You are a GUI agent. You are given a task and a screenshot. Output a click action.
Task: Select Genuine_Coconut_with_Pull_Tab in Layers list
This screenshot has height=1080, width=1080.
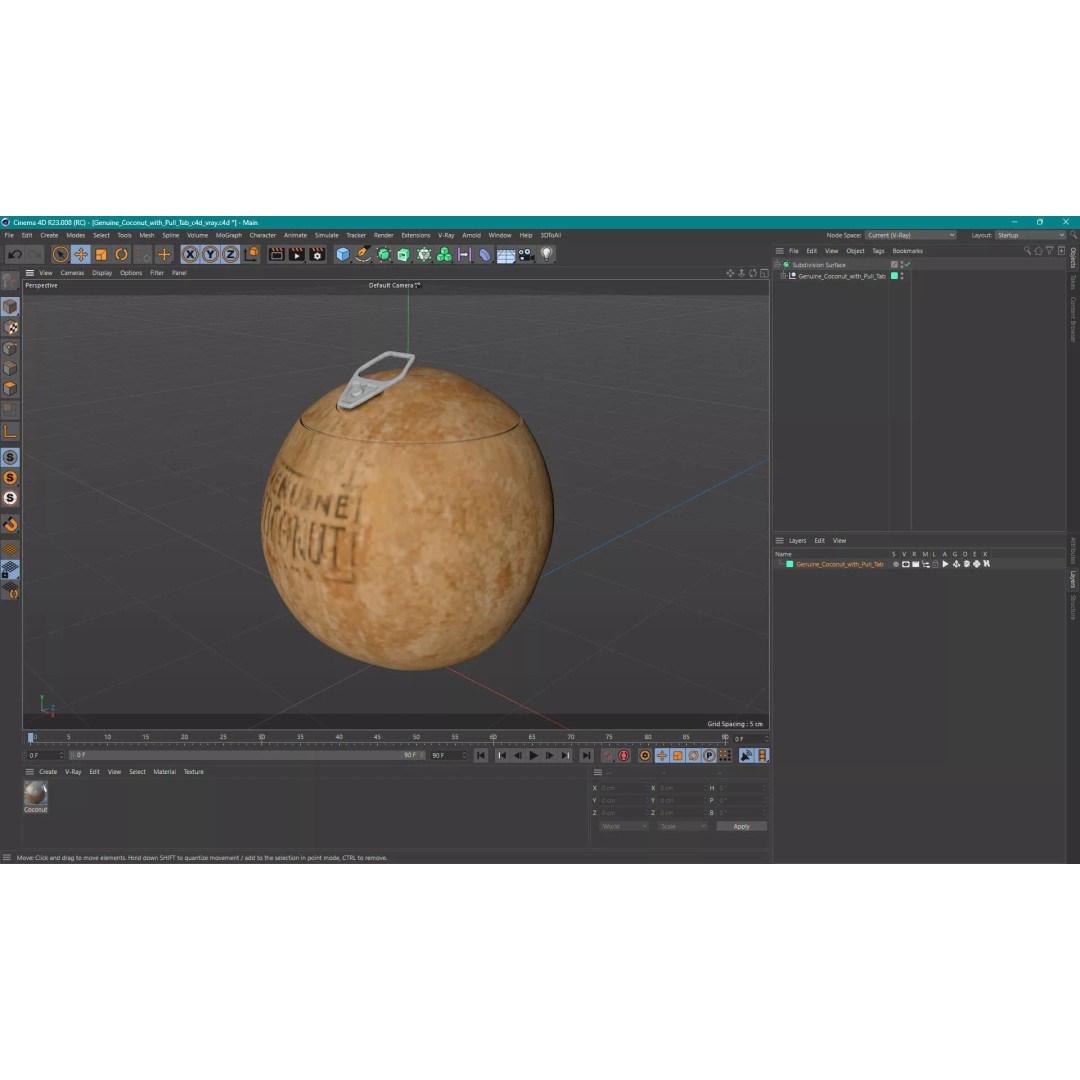click(840, 564)
